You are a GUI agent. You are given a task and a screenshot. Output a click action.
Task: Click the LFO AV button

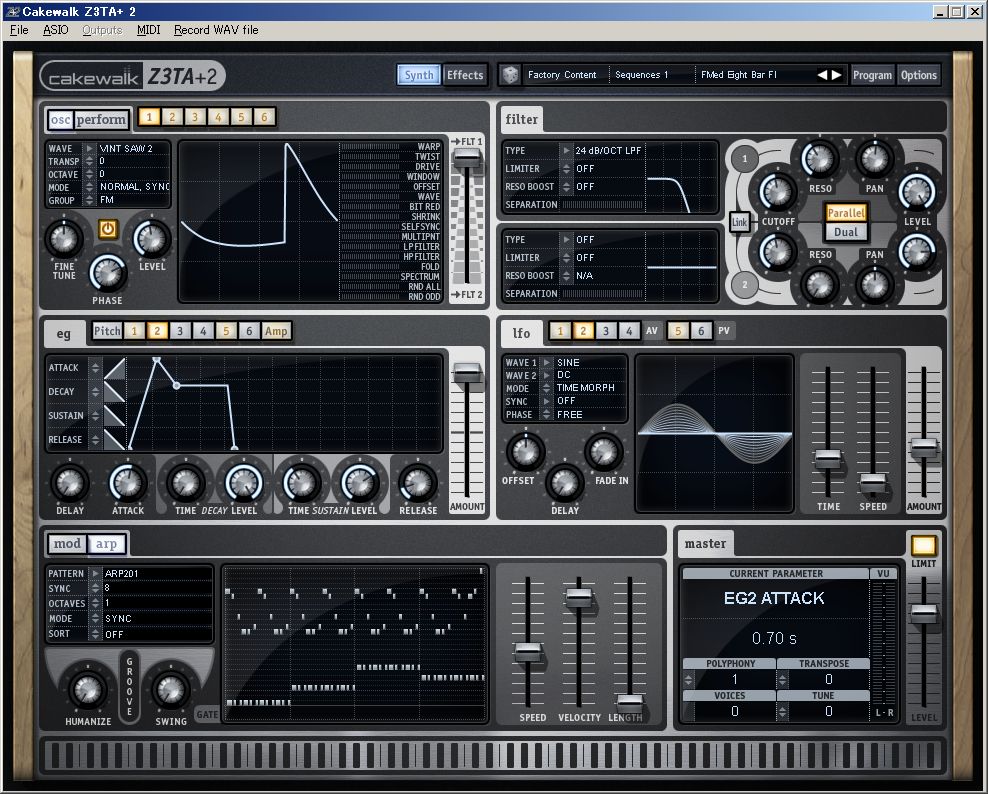pos(652,331)
